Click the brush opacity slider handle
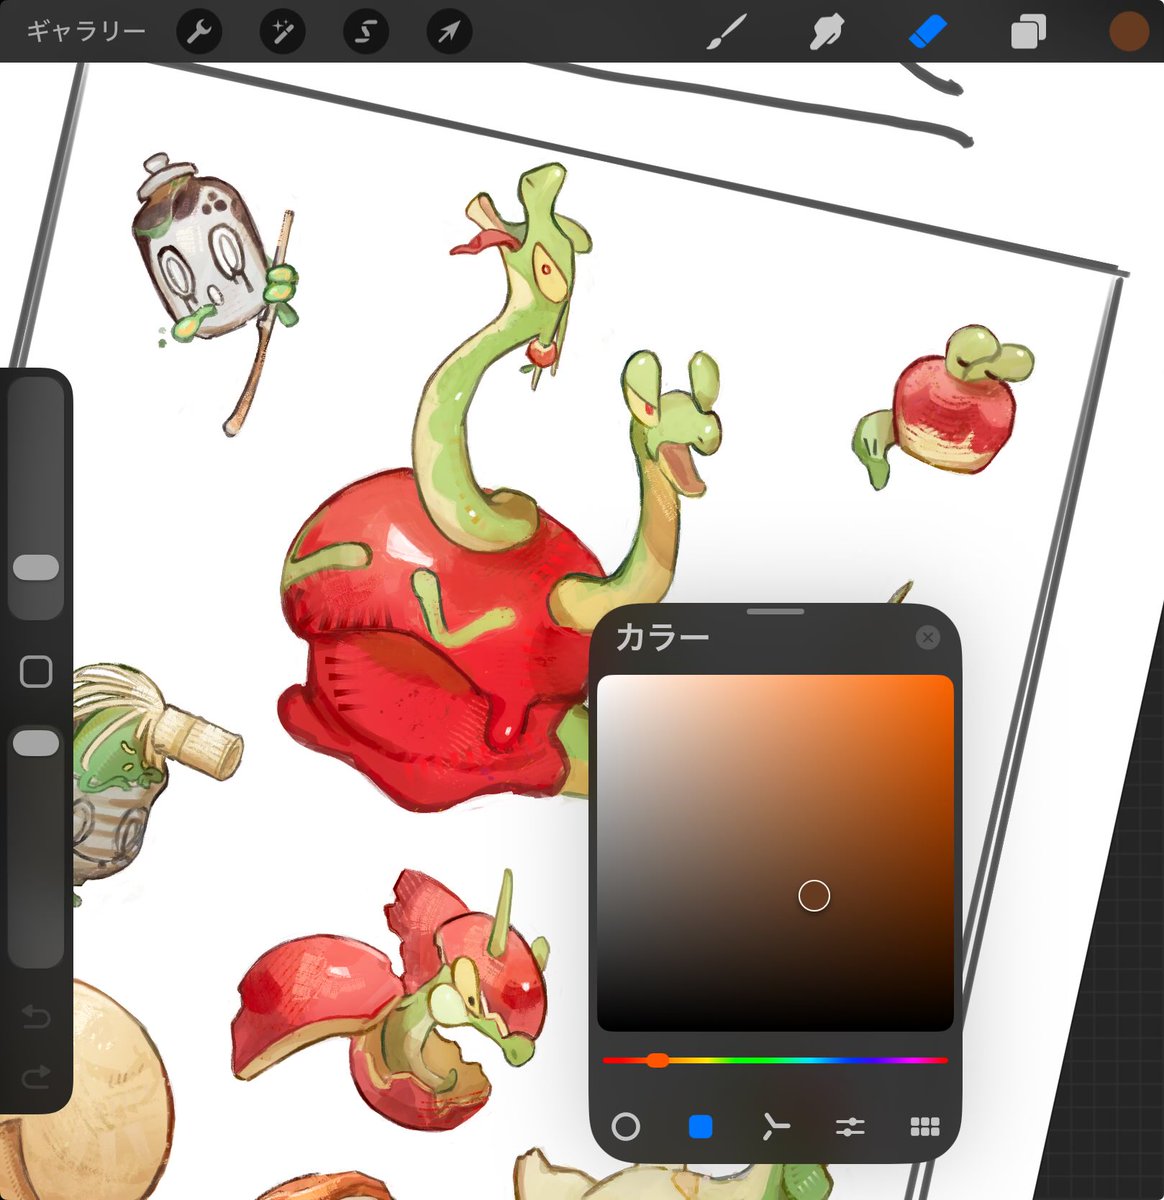 pyautogui.click(x=36, y=743)
